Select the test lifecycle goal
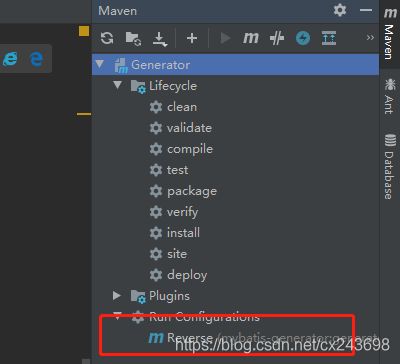The height and width of the screenshot is (364, 400). [178, 170]
